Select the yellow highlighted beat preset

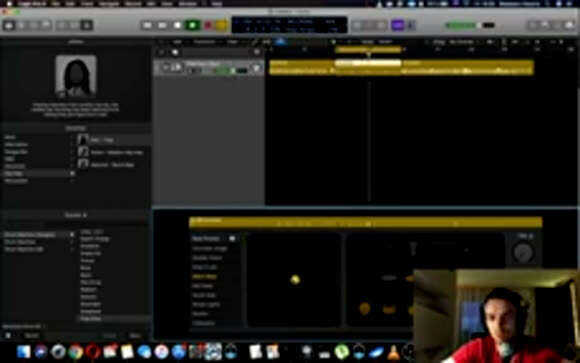pos(205,276)
